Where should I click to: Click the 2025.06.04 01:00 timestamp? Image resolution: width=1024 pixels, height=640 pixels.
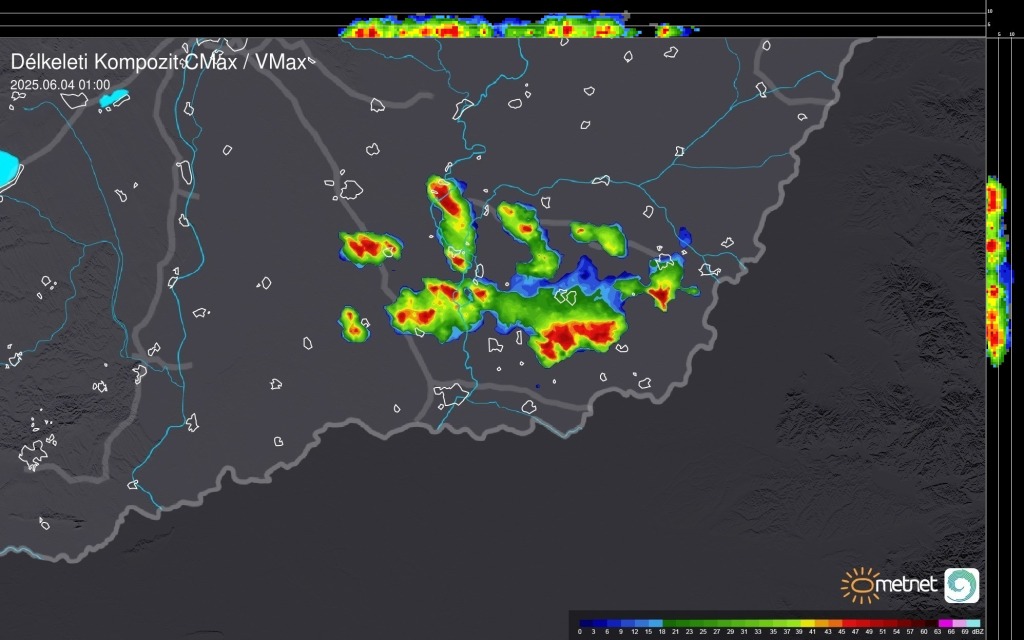click(60, 85)
